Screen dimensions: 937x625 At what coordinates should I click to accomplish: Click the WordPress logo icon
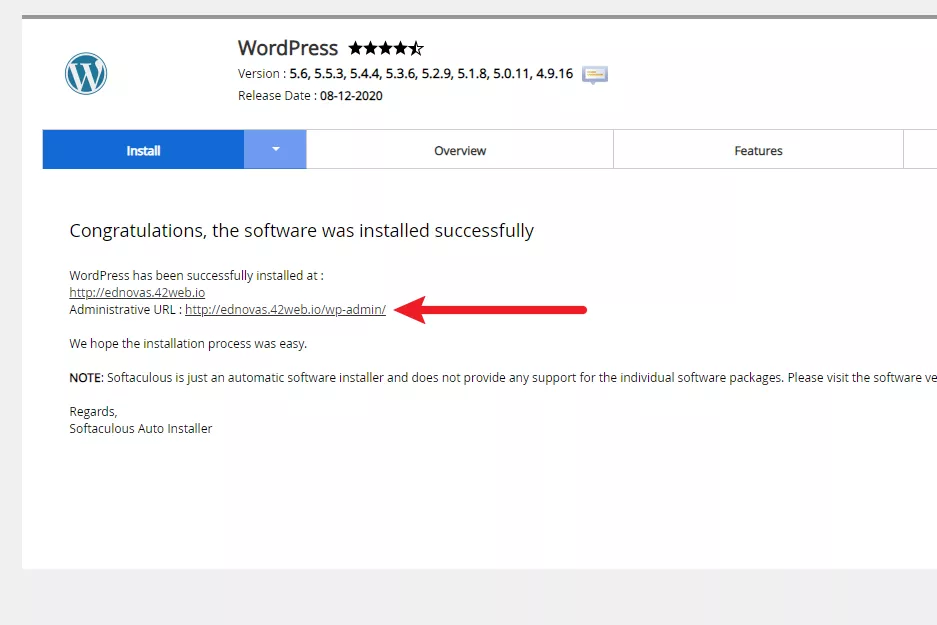point(86,73)
